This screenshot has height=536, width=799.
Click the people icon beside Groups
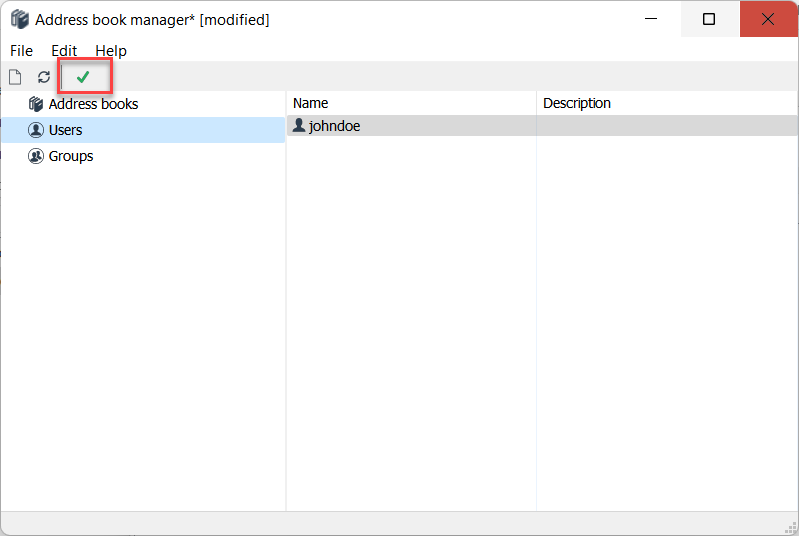pyautogui.click(x=36, y=156)
